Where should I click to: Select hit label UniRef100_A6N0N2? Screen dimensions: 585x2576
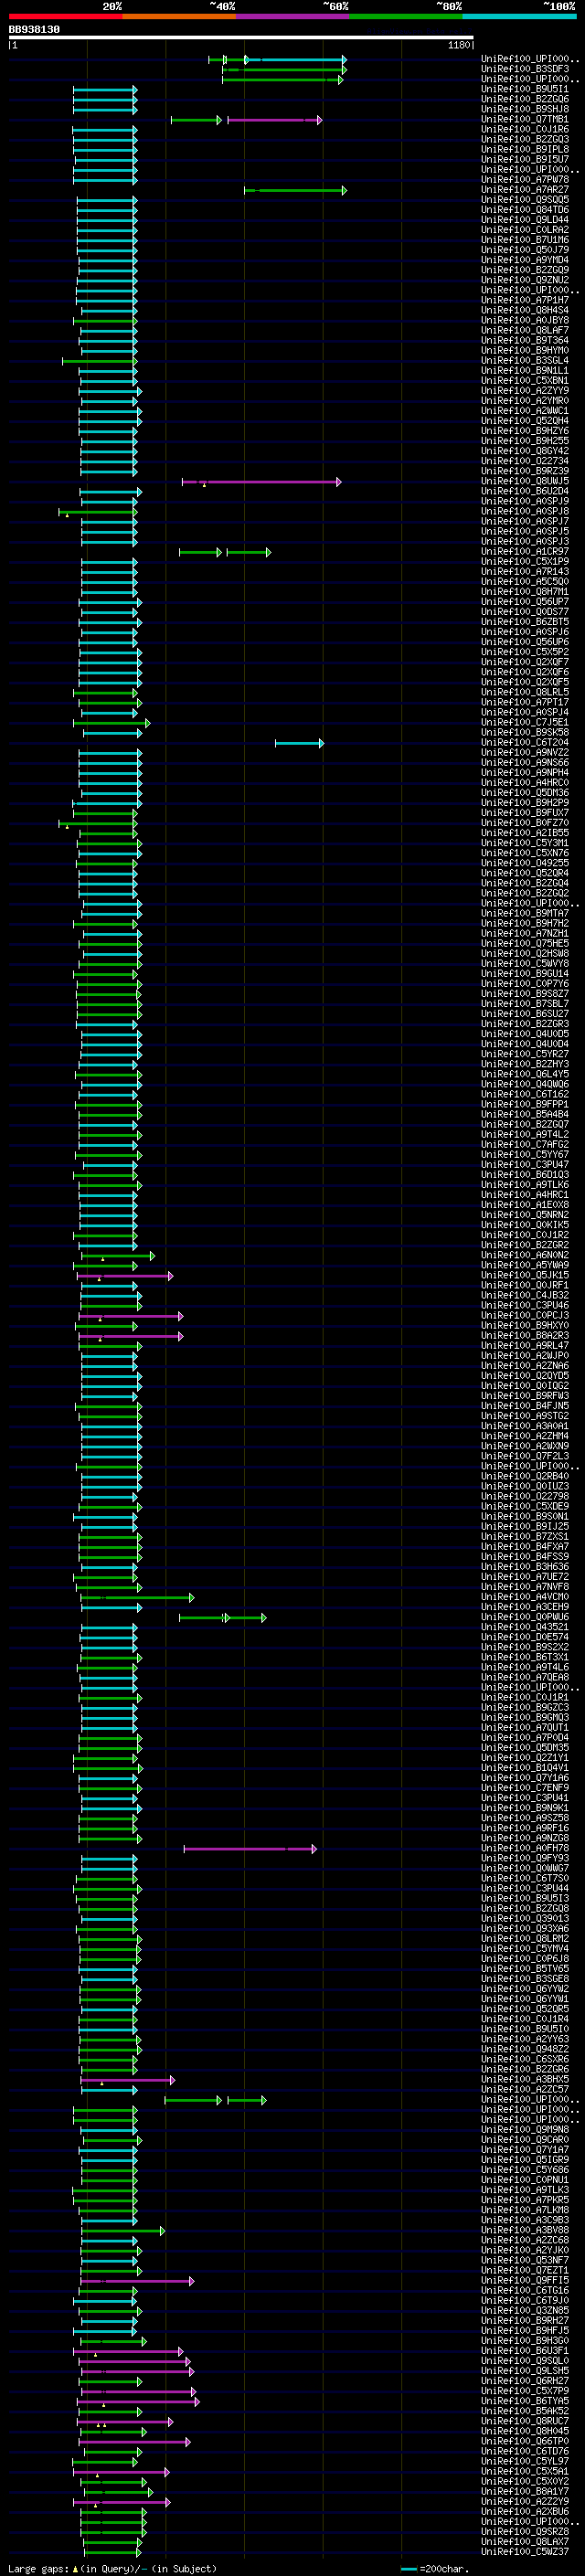click(525, 1255)
